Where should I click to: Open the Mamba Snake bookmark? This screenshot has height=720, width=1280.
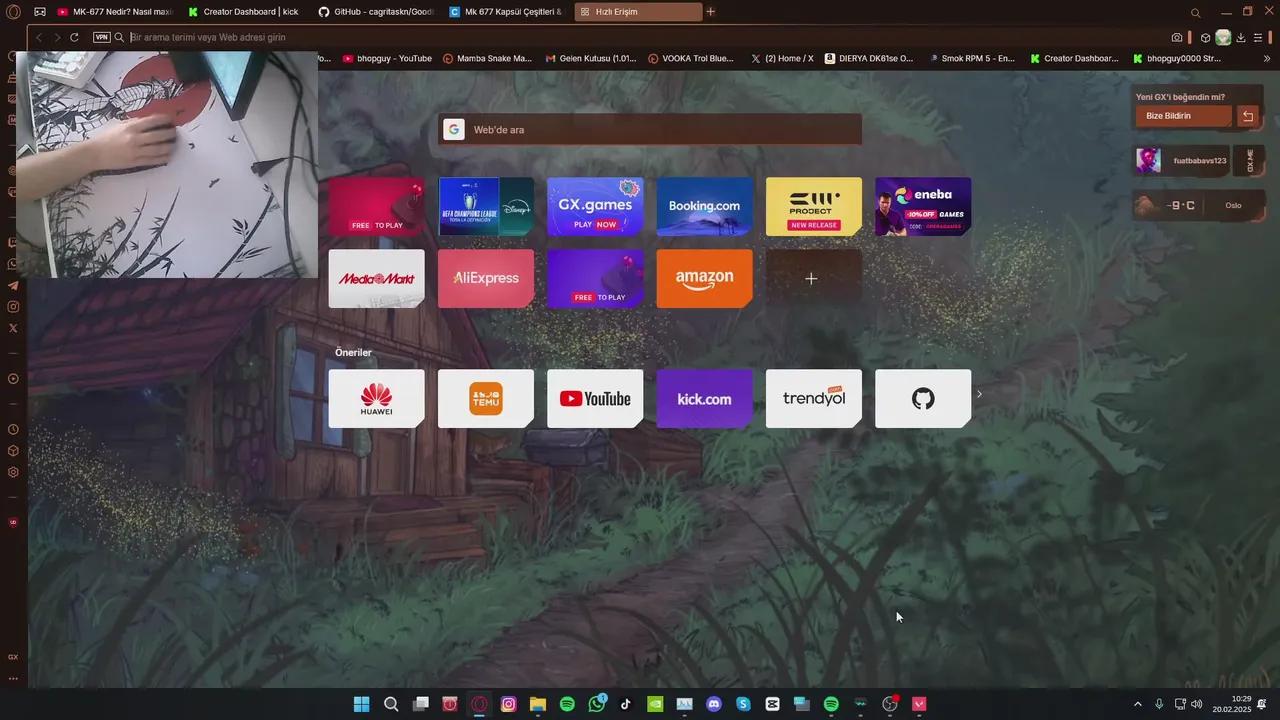pyautogui.click(x=487, y=58)
